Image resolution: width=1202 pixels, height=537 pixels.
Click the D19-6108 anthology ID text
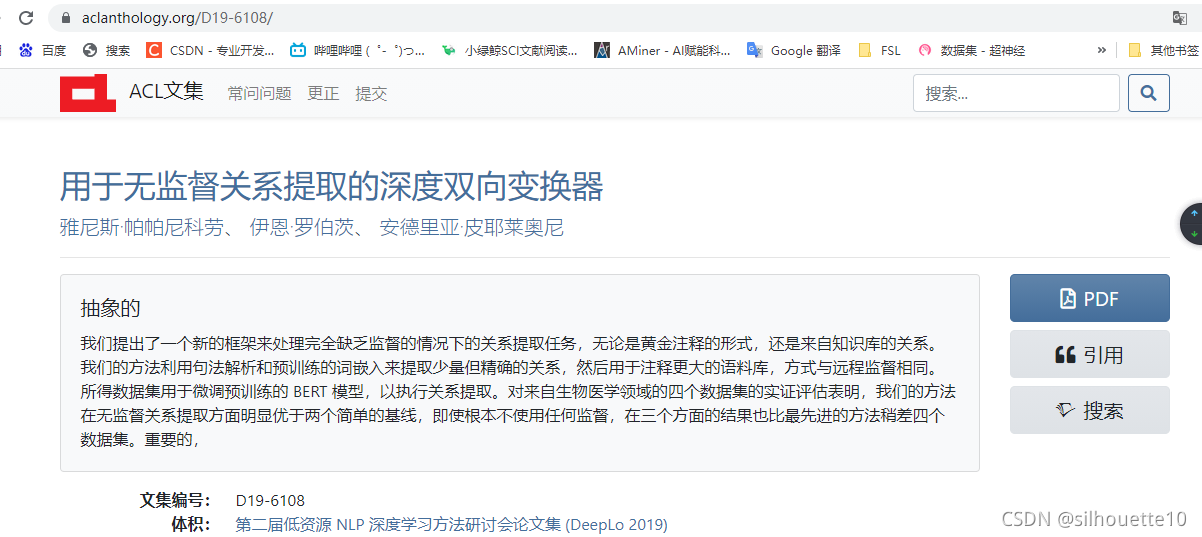click(x=270, y=500)
